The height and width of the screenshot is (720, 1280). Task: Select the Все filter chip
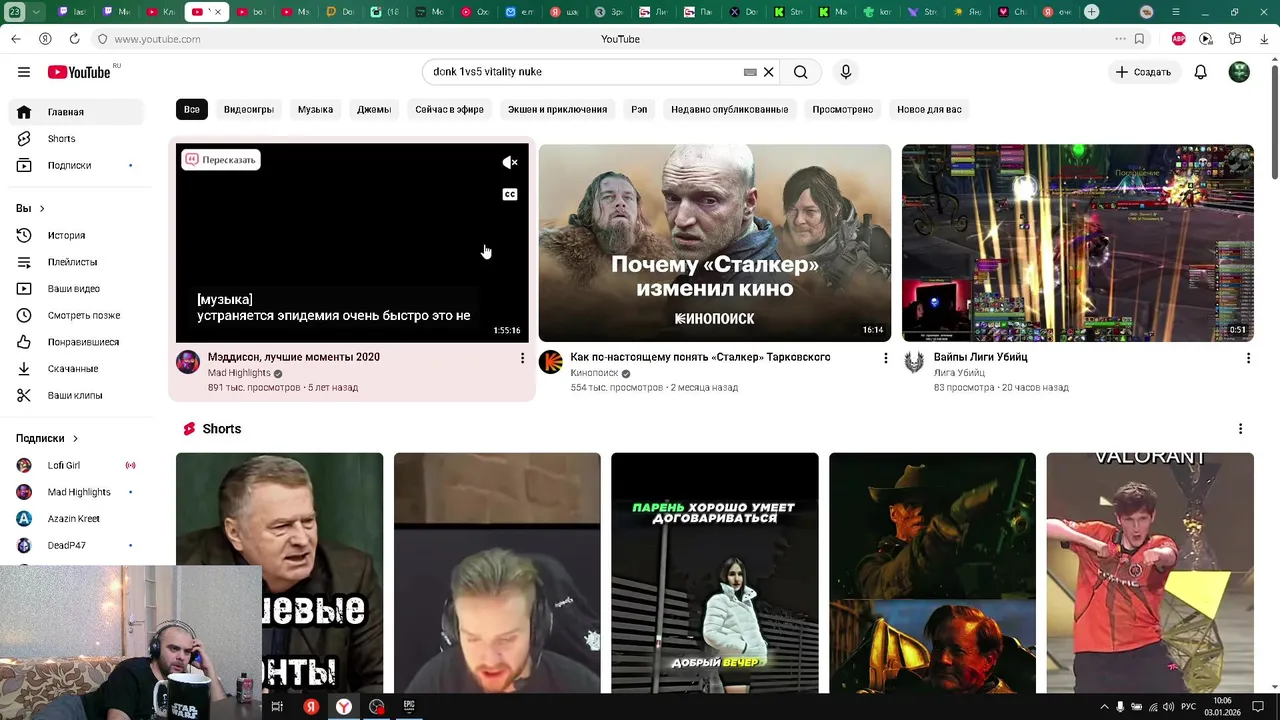(191, 109)
